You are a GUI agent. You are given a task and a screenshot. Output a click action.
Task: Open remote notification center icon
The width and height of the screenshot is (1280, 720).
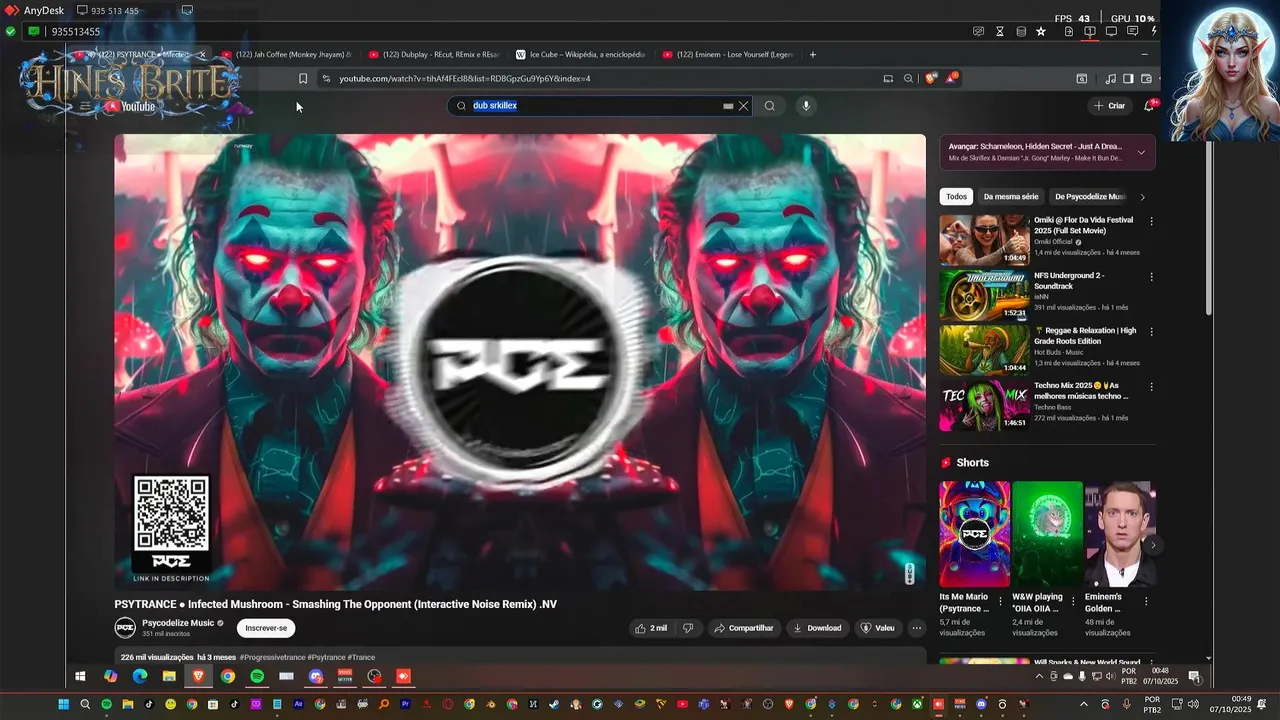1194,677
